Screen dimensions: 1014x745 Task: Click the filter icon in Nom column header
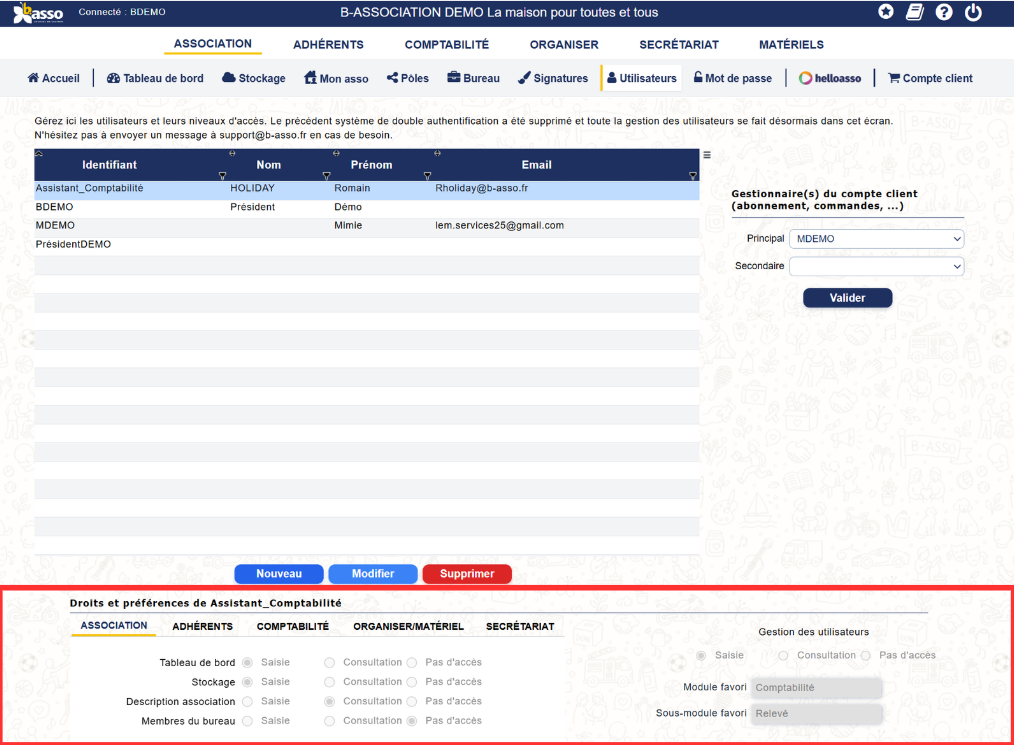point(327,176)
